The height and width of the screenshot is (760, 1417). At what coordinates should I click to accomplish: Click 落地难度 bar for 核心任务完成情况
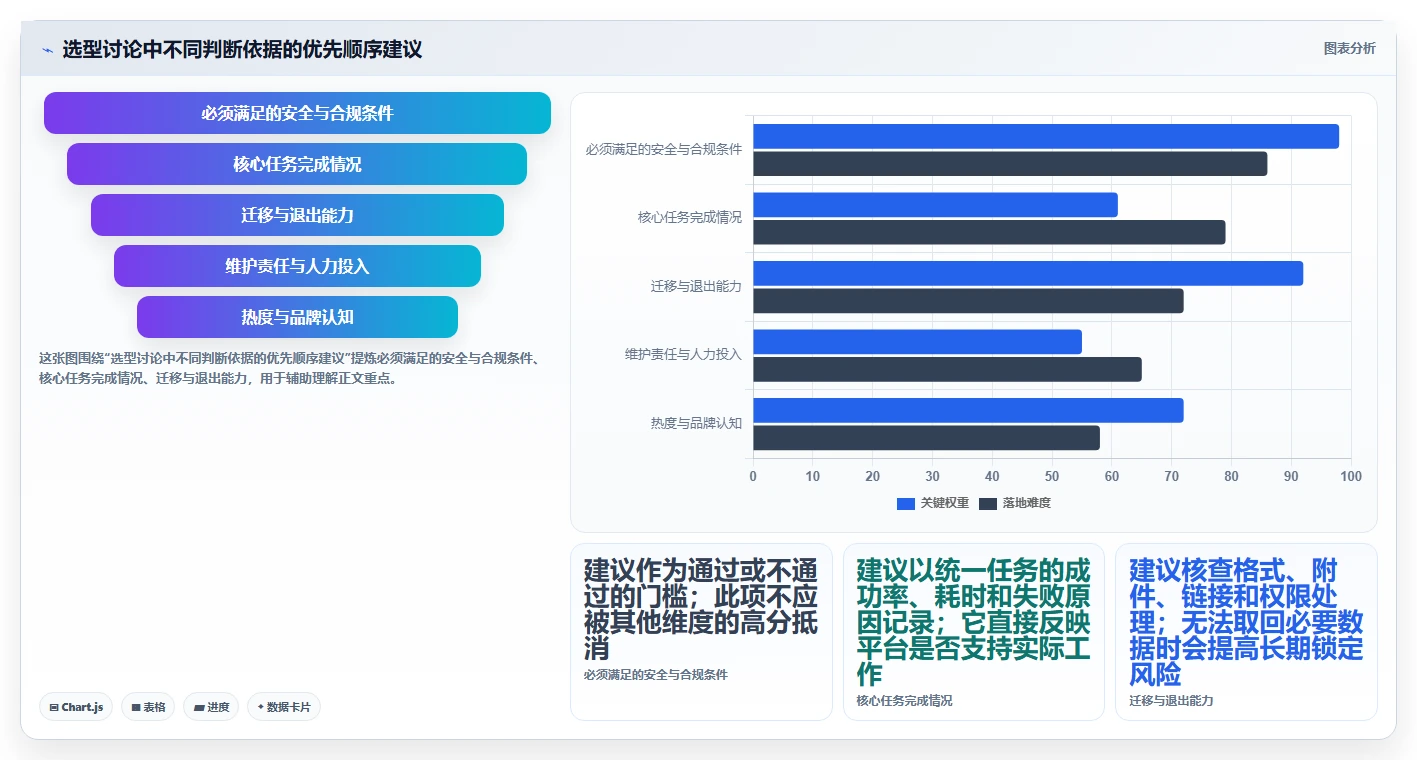[989, 232]
